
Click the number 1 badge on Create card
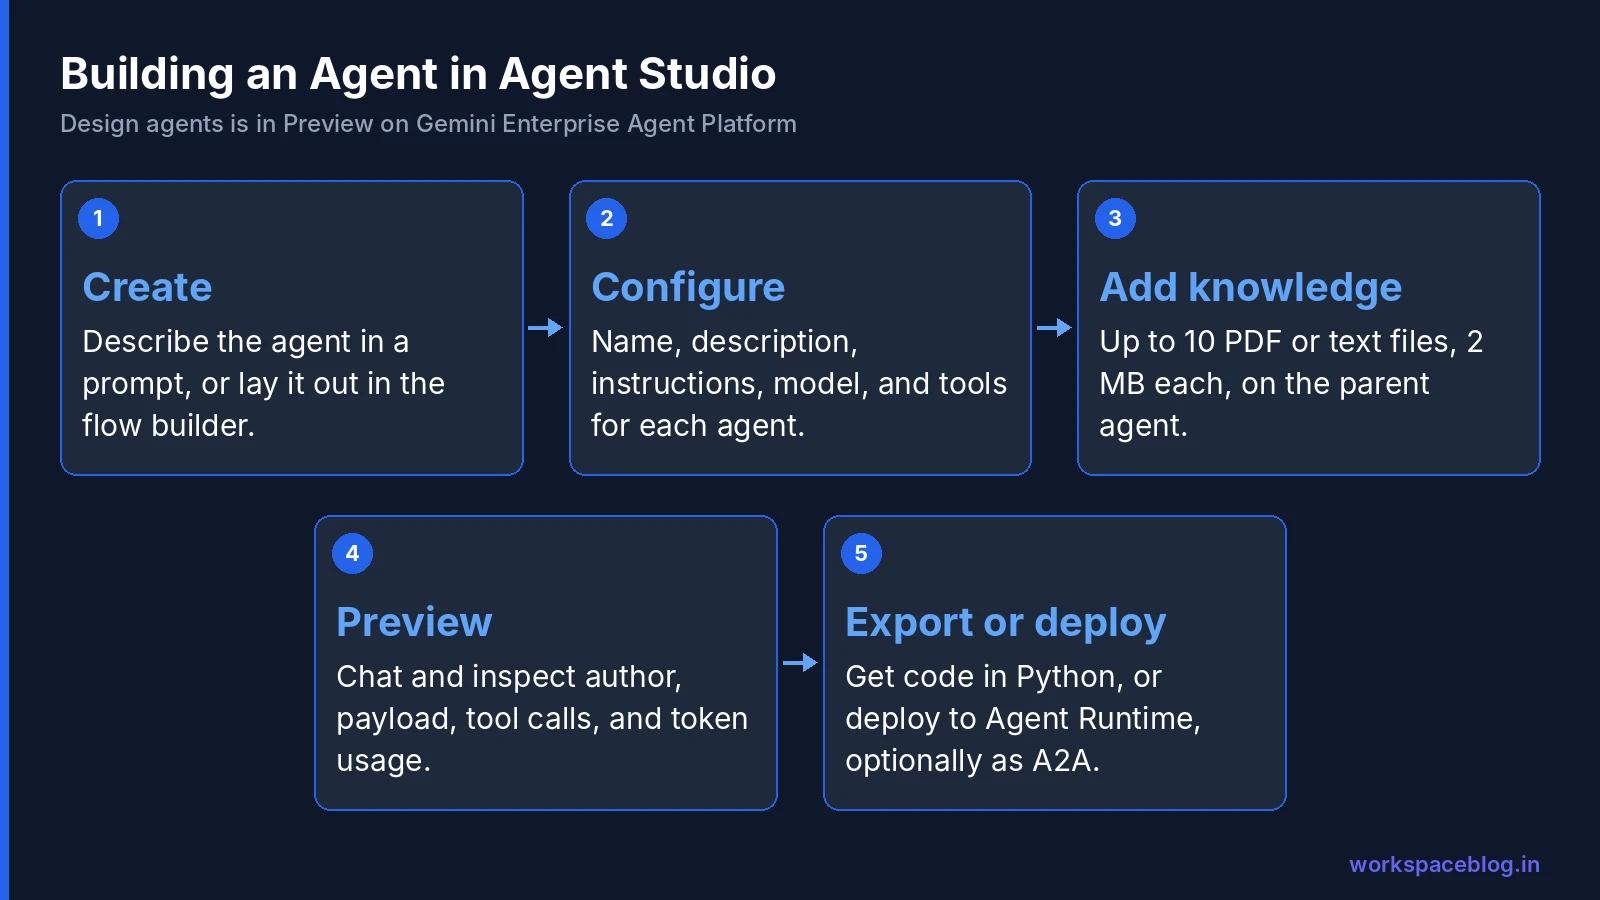pyautogui.click(x=98, y=218)
